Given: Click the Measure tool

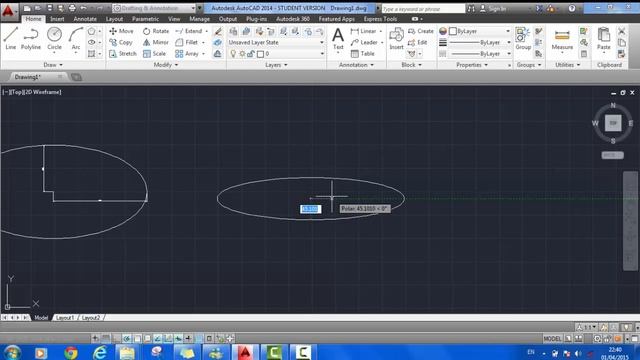Looking at the screenshot, I should [562, 40].
